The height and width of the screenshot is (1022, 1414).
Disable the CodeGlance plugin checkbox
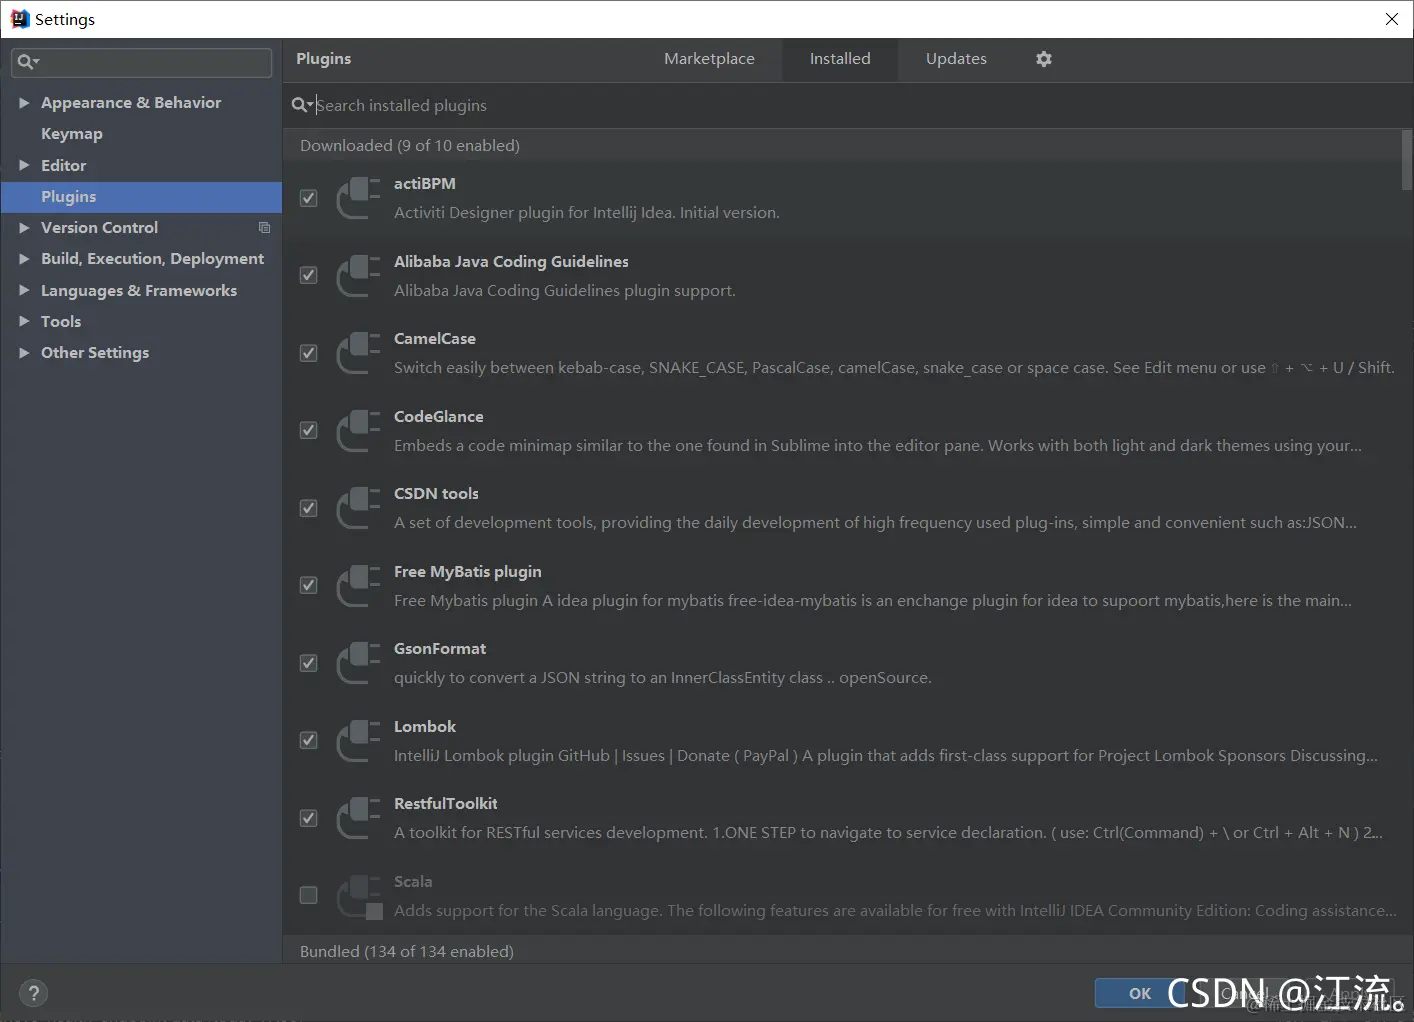(x=309, y=430)
